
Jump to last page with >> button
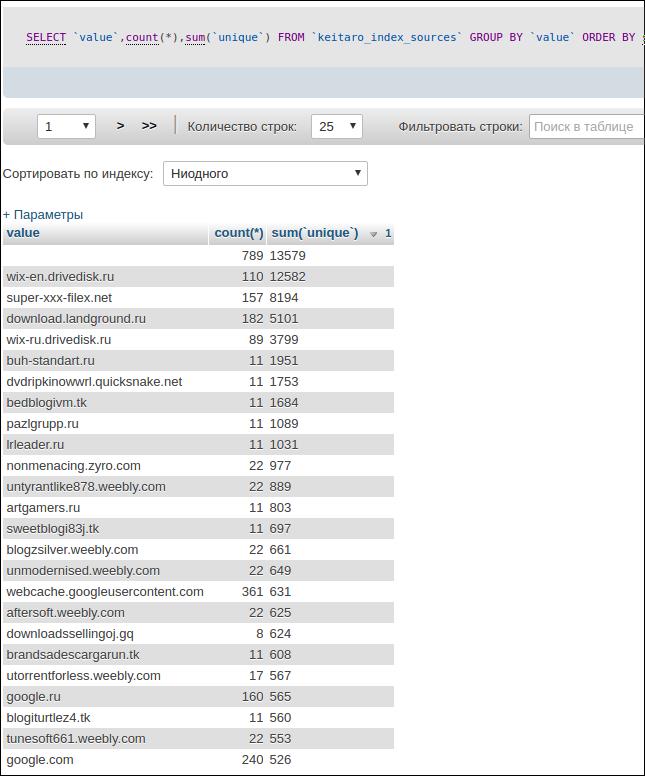pyautogui.click(x=149, y=126)
